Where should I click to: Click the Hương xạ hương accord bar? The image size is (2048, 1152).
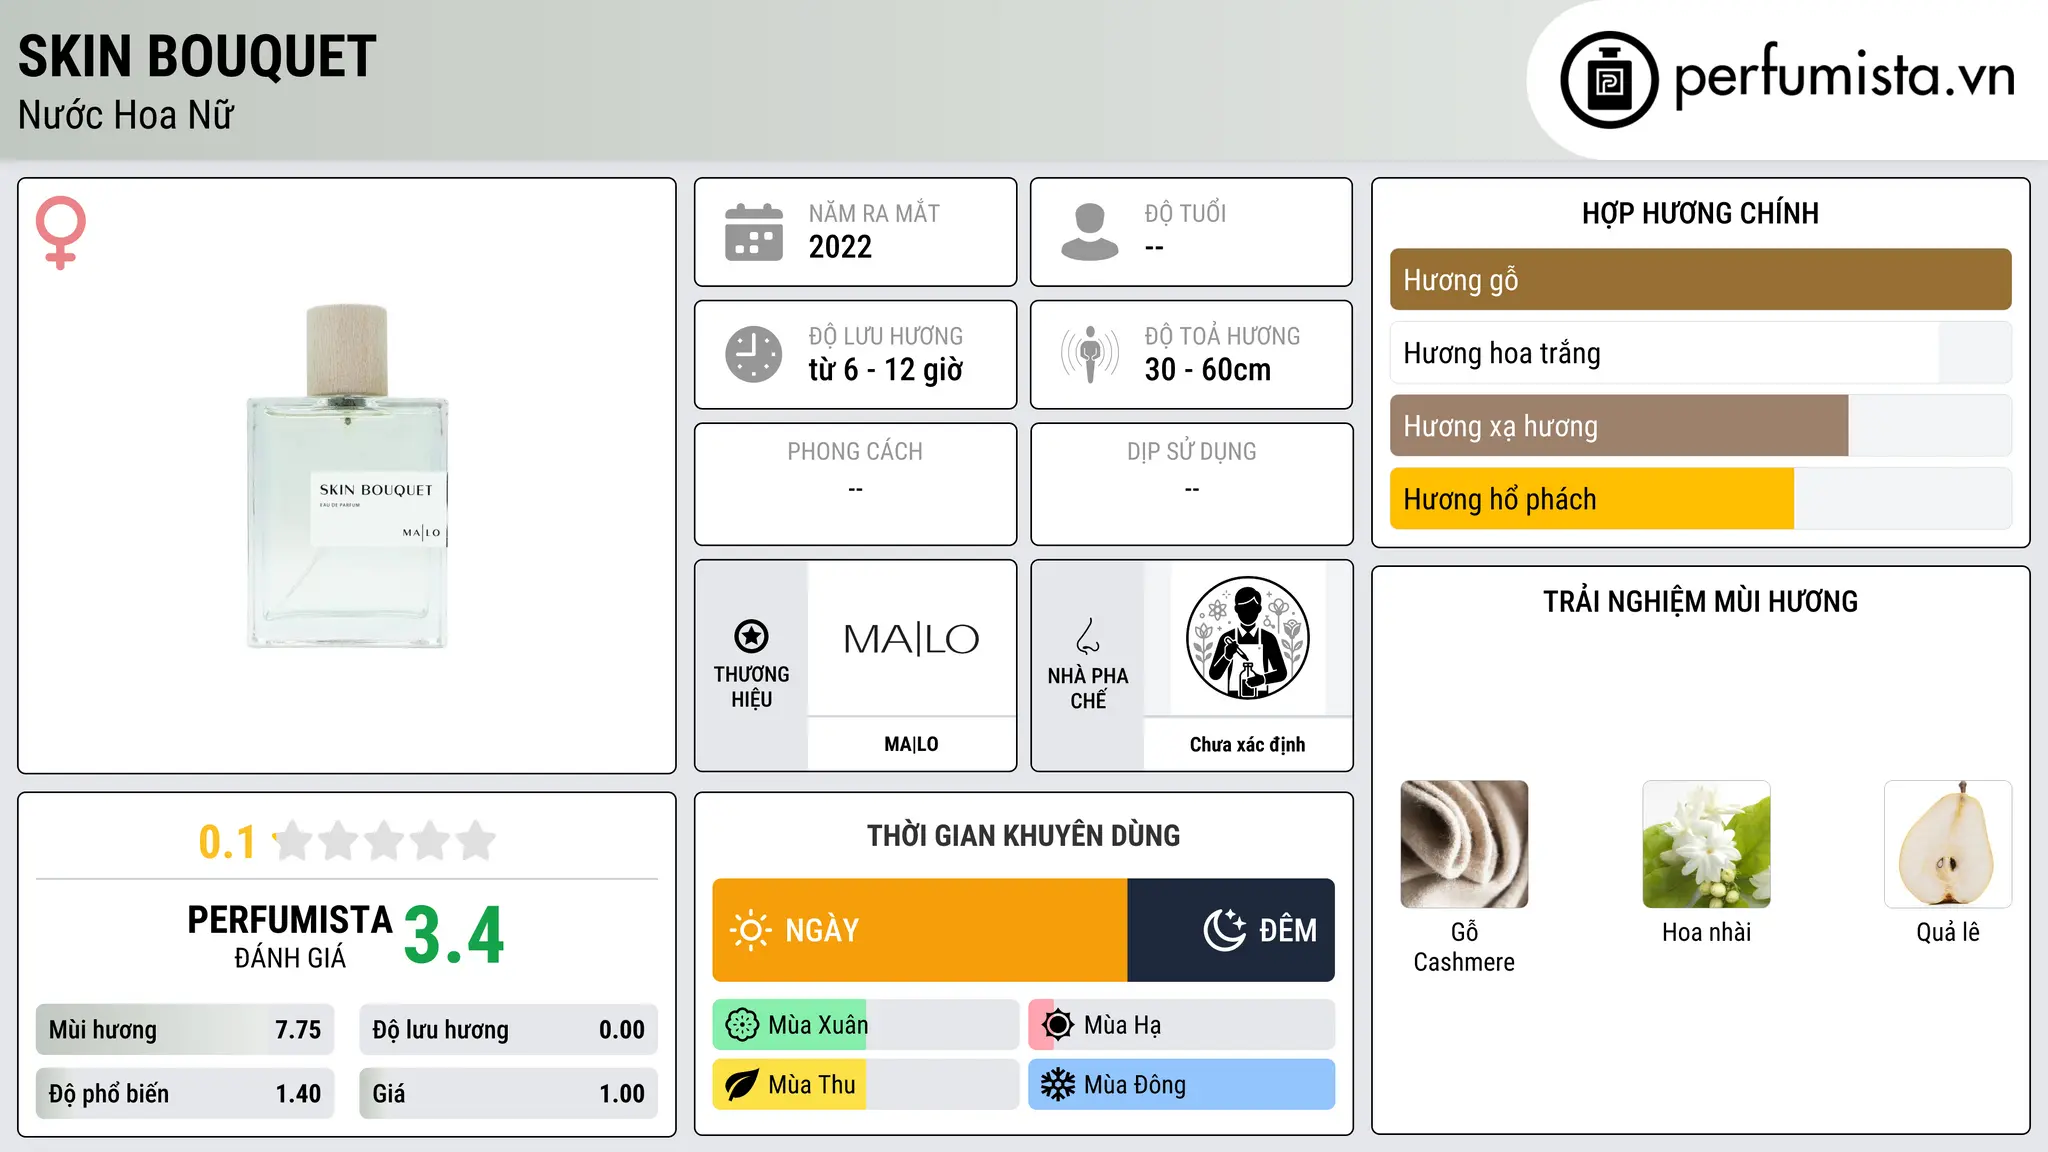coord(1700,426)
